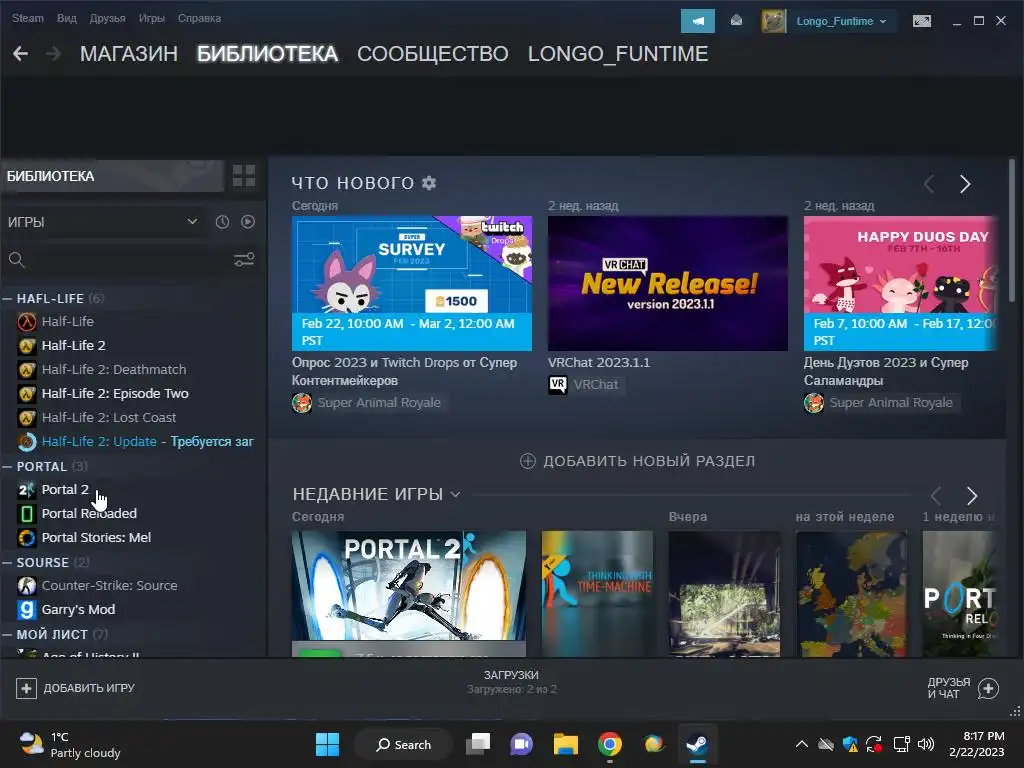Open the Super Animal Royale survey news image
Viewport: 1024px width, 768px height.
pyautogui.click(x=411, y=283)
